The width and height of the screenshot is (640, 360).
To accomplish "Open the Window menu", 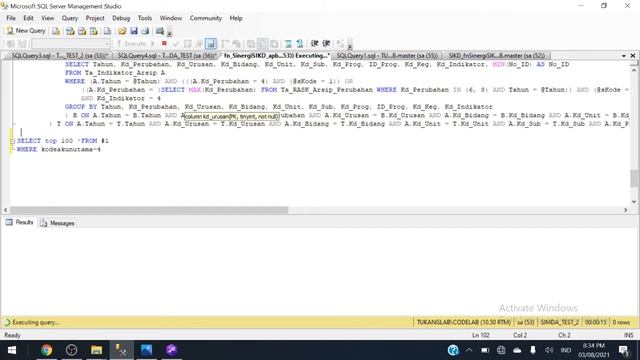I will point(171,18).
